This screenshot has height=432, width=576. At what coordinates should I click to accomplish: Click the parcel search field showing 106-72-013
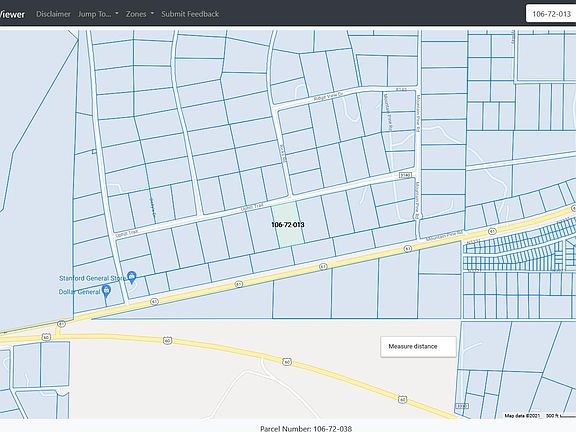coord(551,14)
